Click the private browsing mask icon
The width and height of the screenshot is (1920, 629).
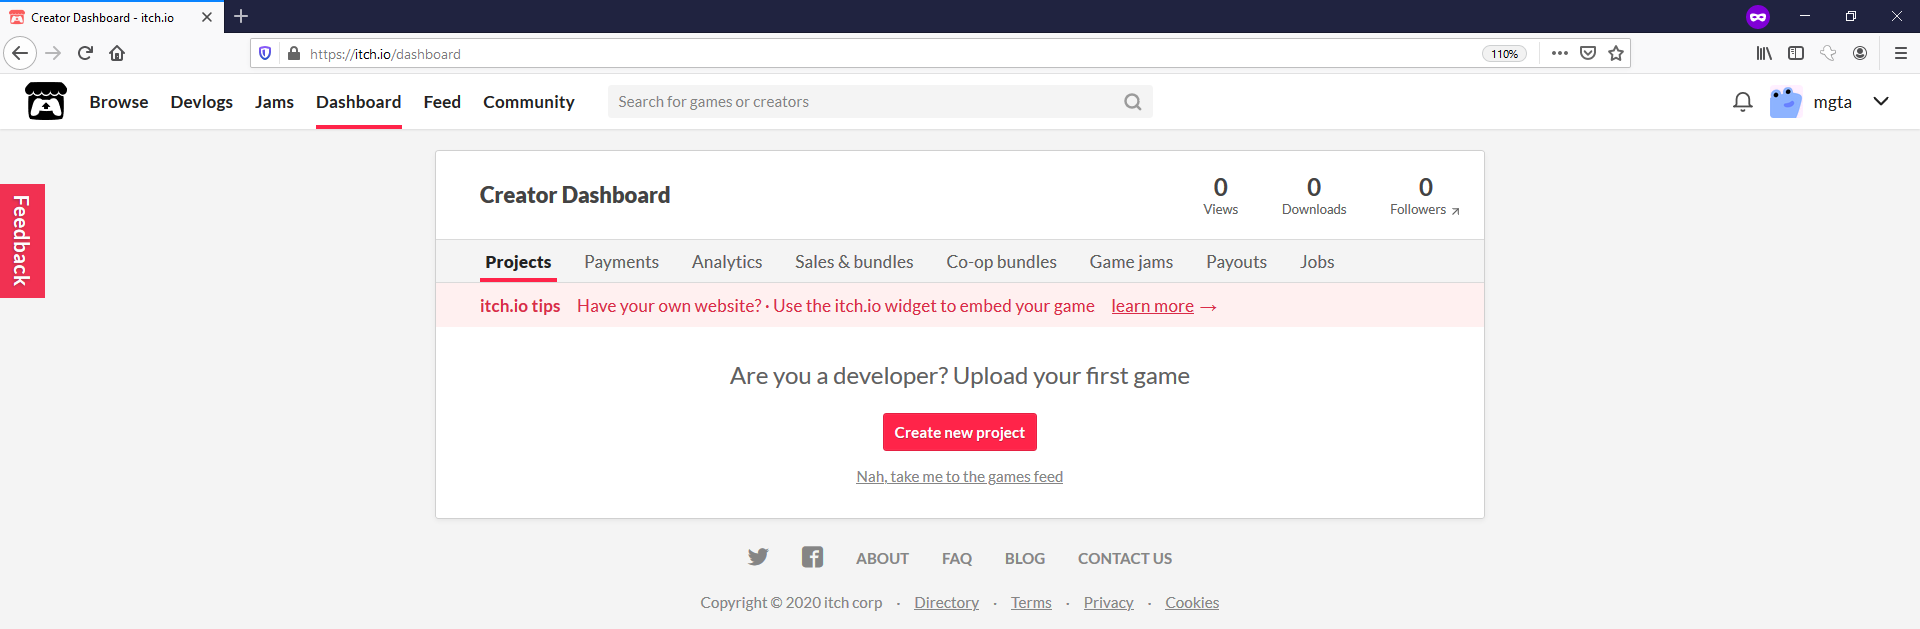click(x=1758, y=17)
